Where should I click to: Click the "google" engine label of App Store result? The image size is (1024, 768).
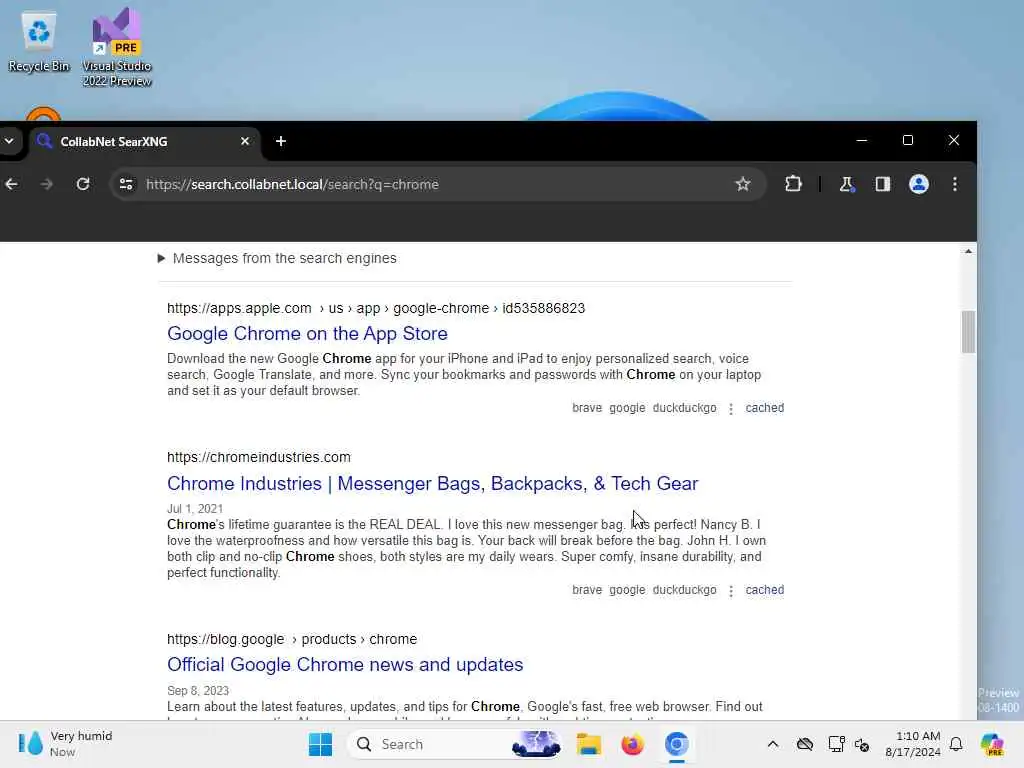point(627,408)
